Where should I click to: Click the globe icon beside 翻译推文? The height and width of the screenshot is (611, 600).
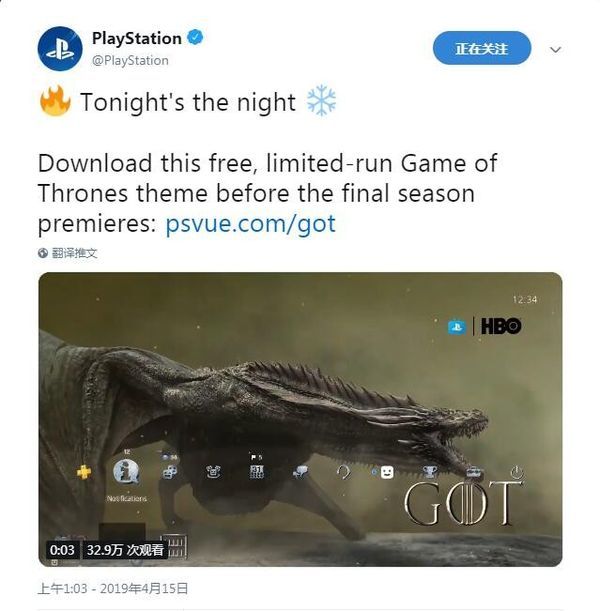coord(43,253)
